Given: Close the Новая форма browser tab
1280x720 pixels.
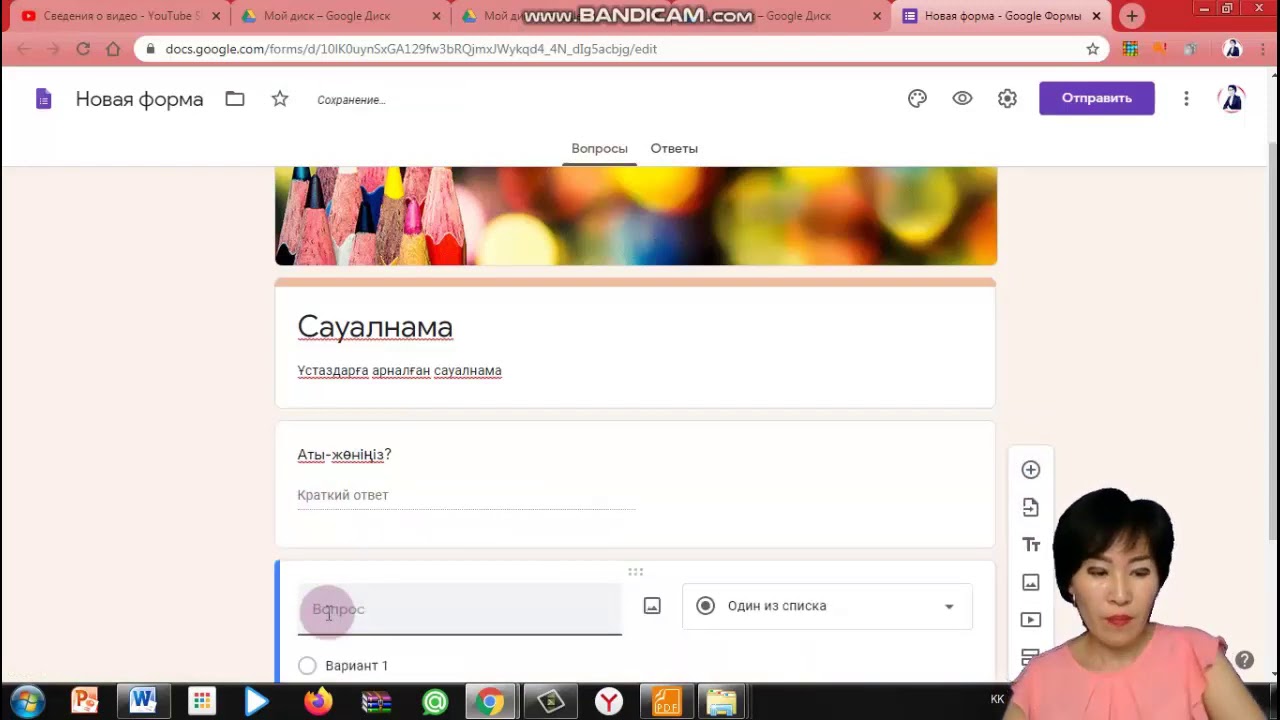Looking at the screenshot, I should [x=1097, y=16].
